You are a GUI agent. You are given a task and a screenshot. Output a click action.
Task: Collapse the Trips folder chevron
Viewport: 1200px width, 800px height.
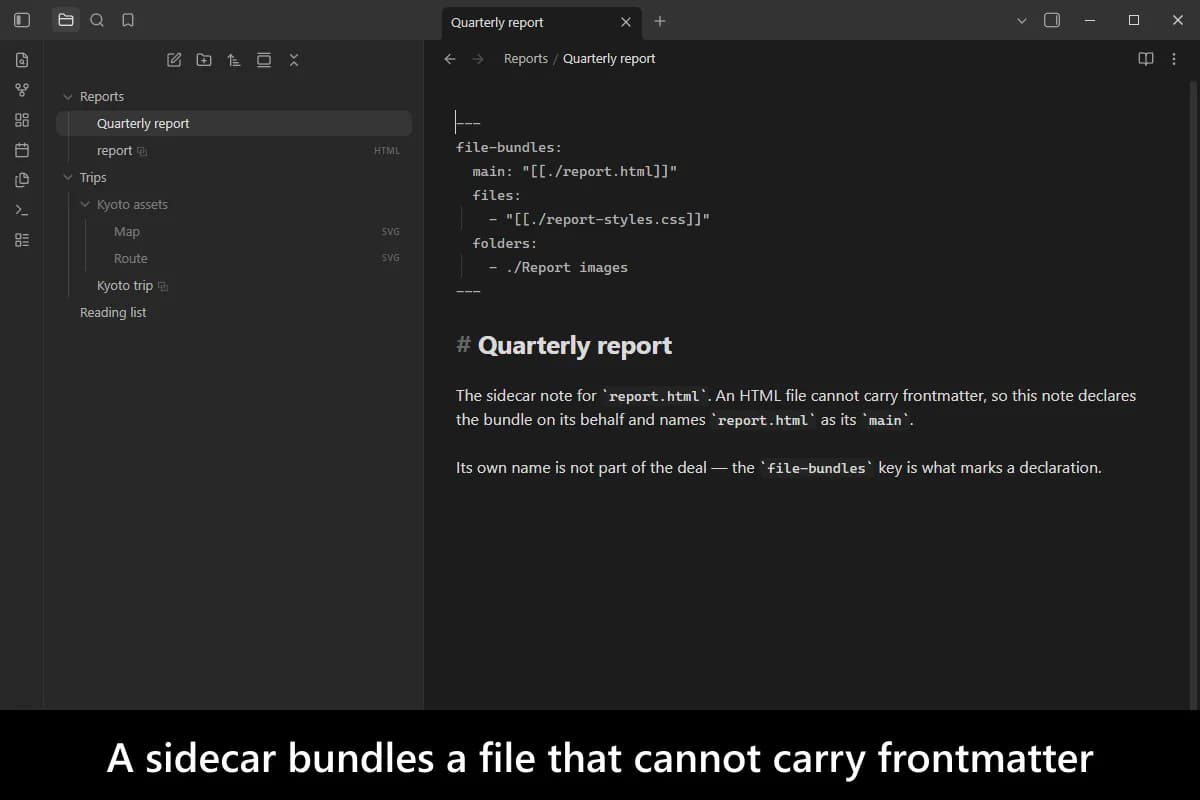pos(68,178)
